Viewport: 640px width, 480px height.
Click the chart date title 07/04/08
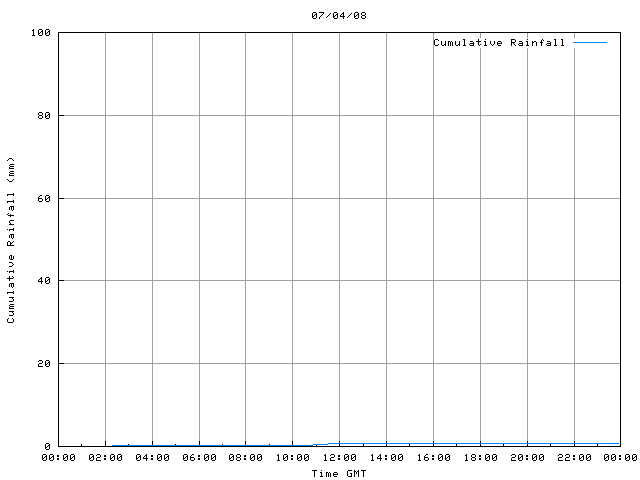pyautogui.click(x=339, y=16)
